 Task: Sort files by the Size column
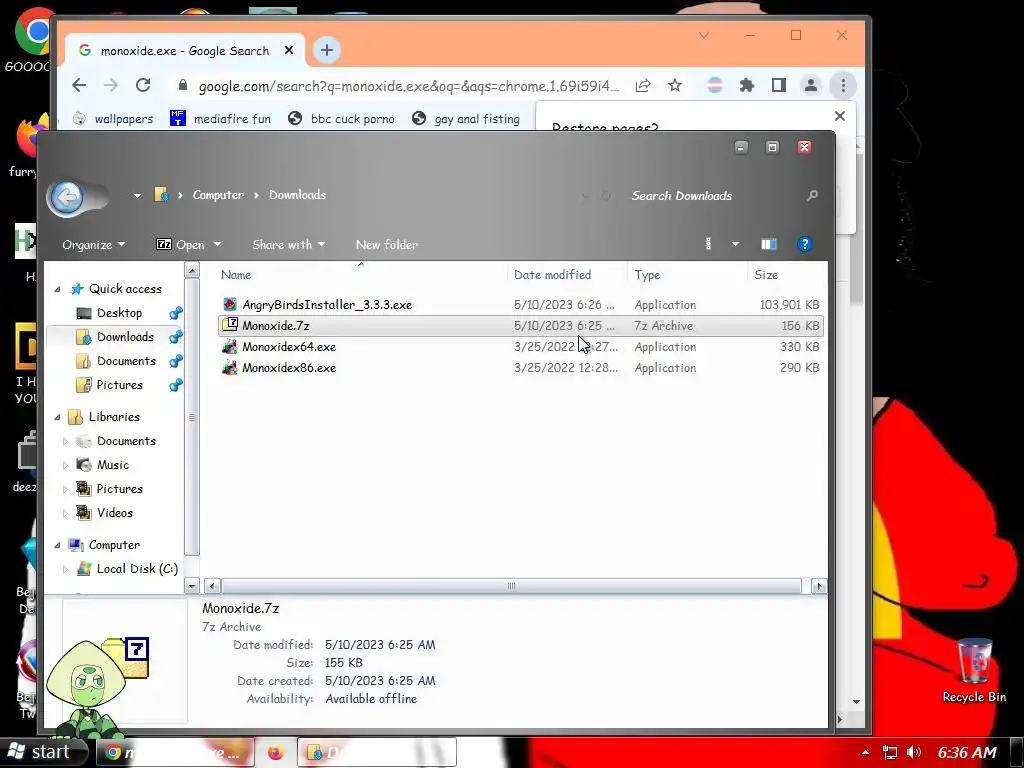click(766, 275)
